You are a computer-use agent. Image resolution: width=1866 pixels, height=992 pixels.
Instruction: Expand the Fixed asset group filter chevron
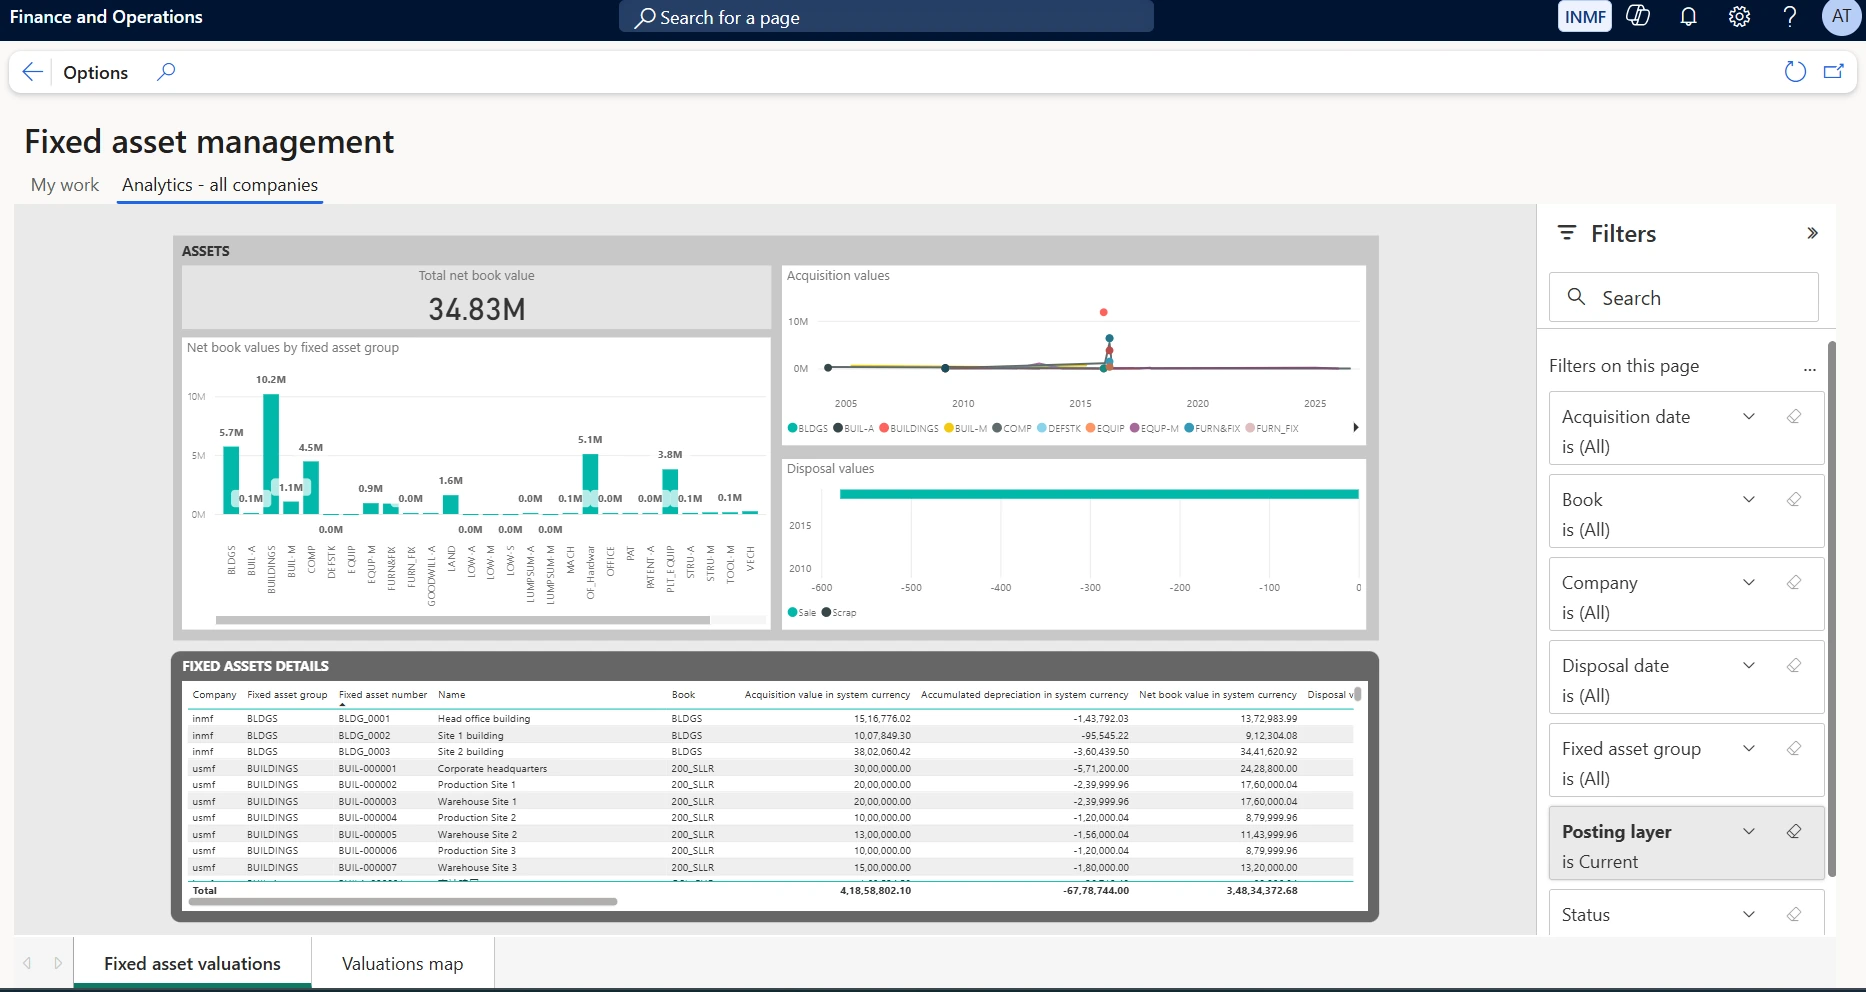(1749, 748)
